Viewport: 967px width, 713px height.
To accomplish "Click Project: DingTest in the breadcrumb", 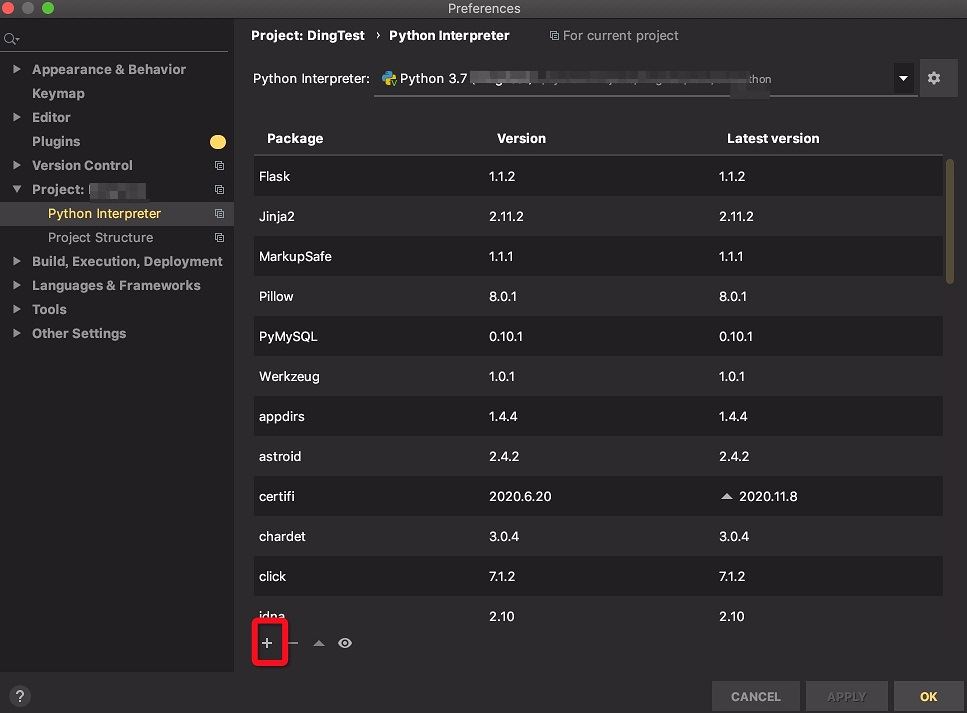I will (307, 35).
